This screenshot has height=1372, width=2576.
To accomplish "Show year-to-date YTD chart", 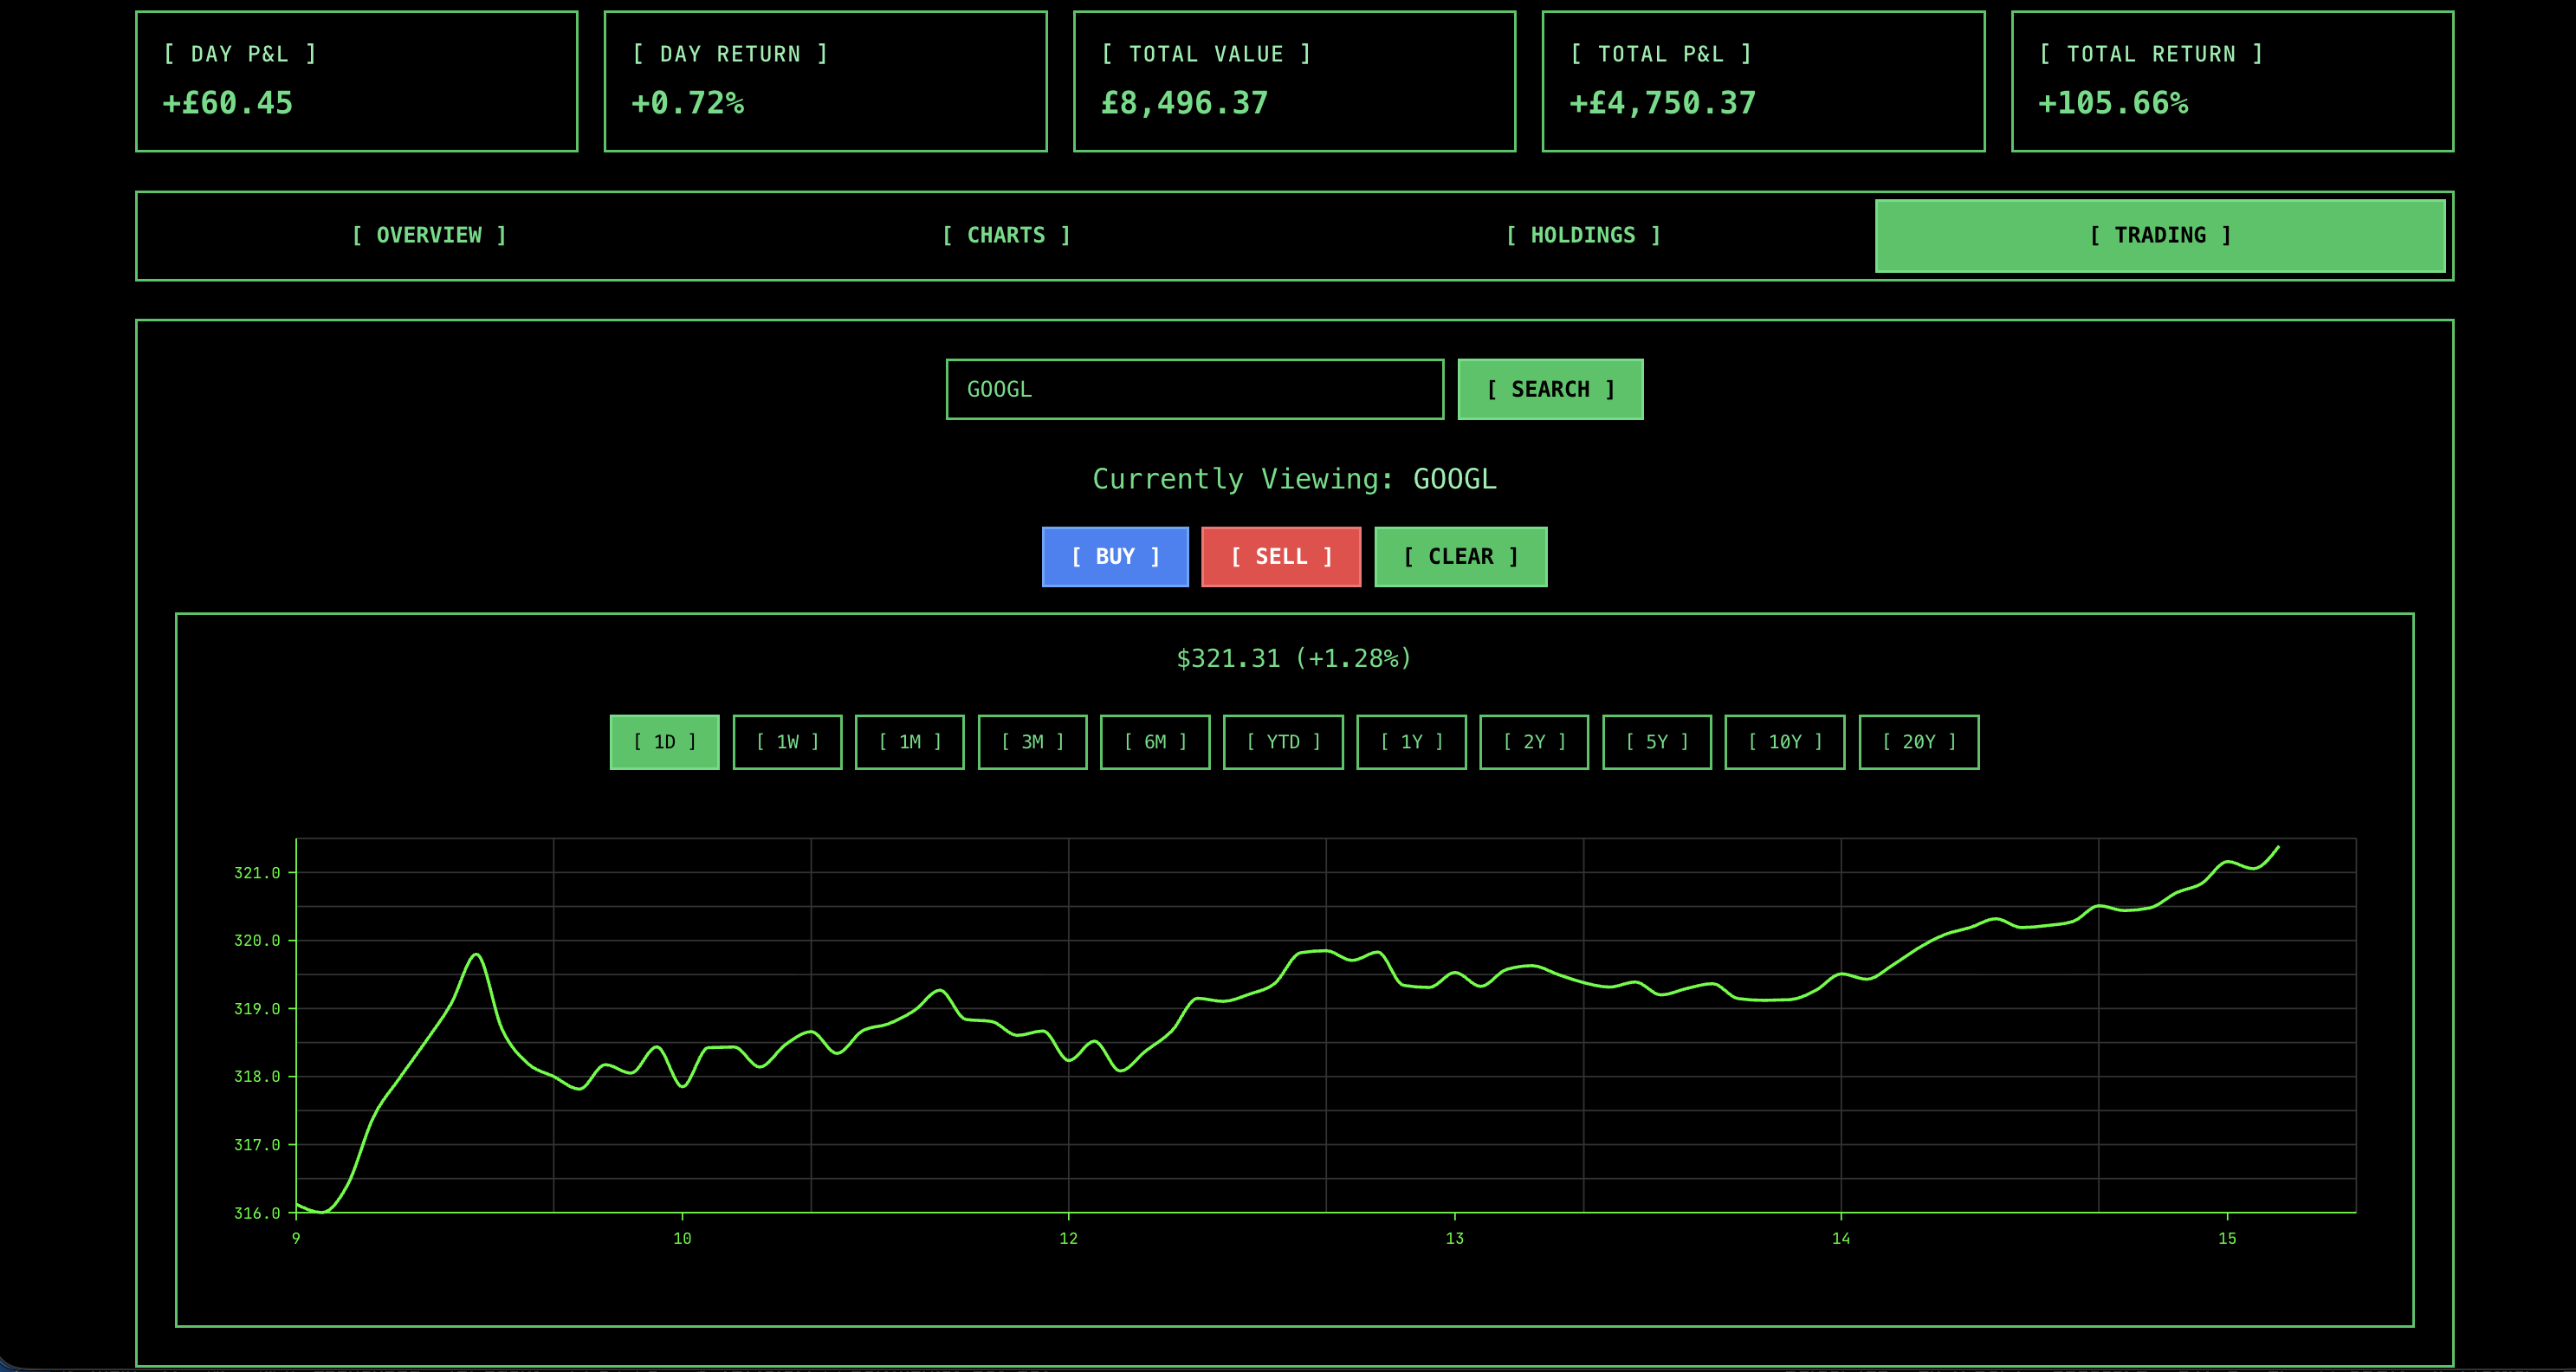I will tap(1283, 742).
